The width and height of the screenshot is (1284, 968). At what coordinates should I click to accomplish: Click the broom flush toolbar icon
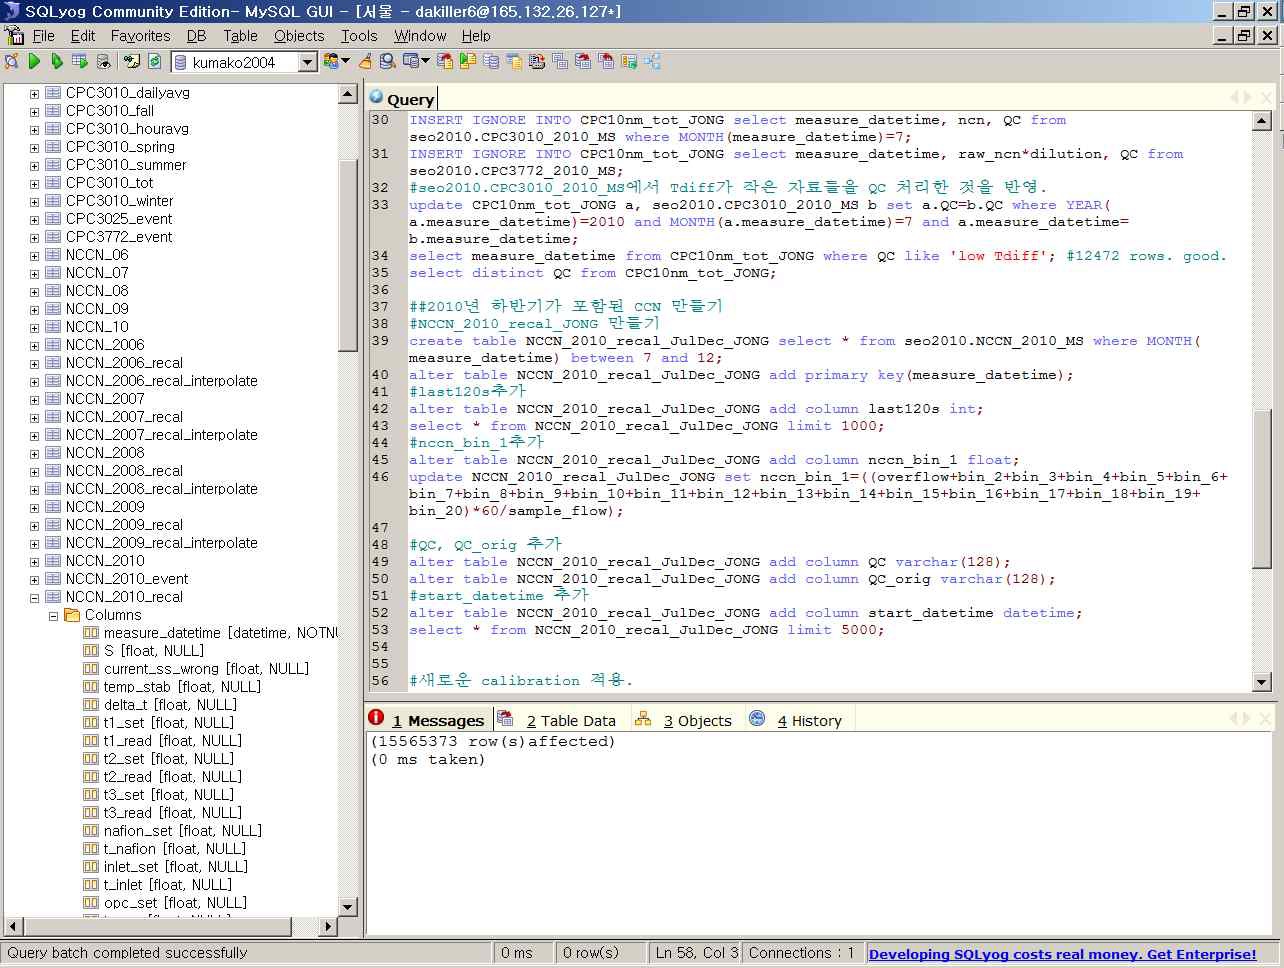point(366,62)
